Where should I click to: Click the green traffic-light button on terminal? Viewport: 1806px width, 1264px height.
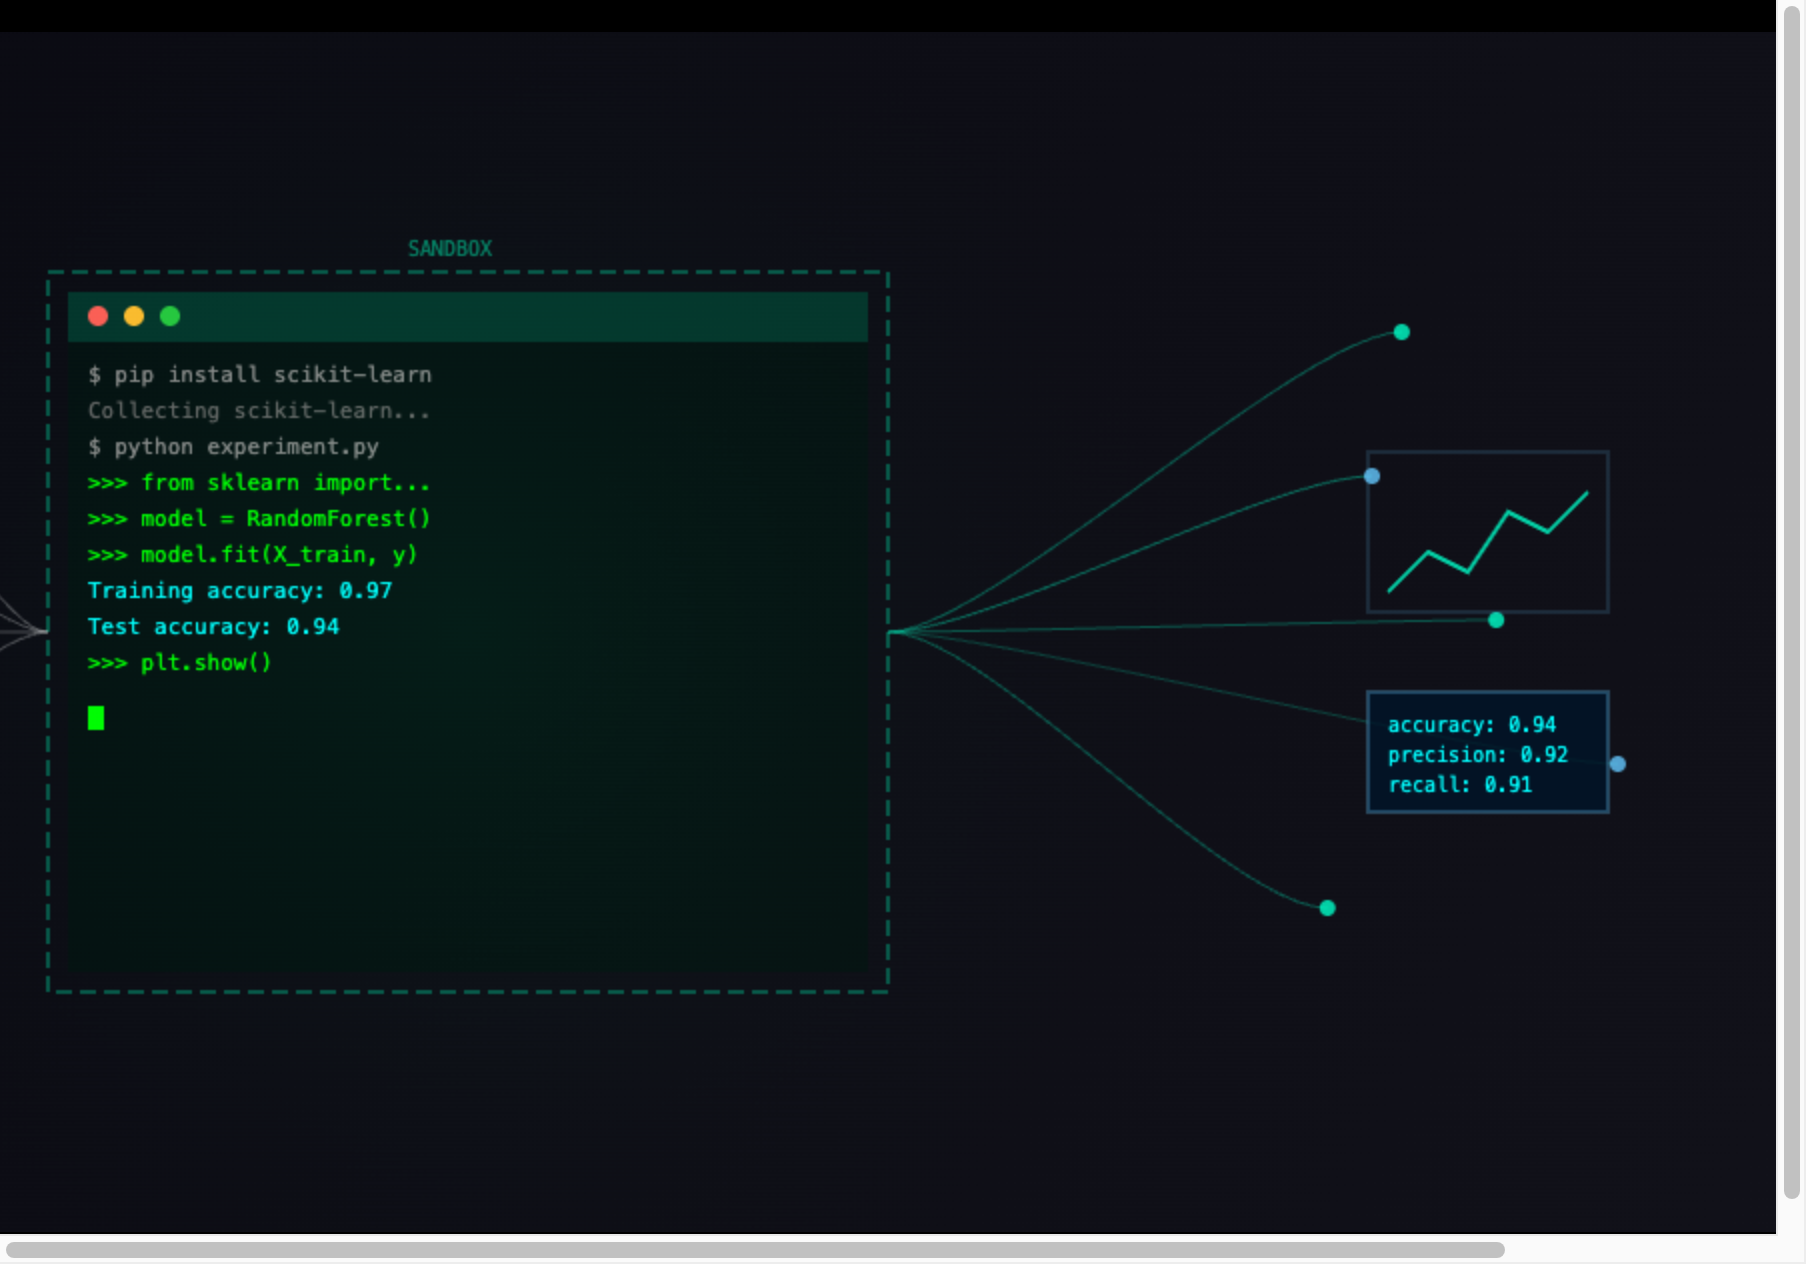pyautogui.click(x=170, y=317)
